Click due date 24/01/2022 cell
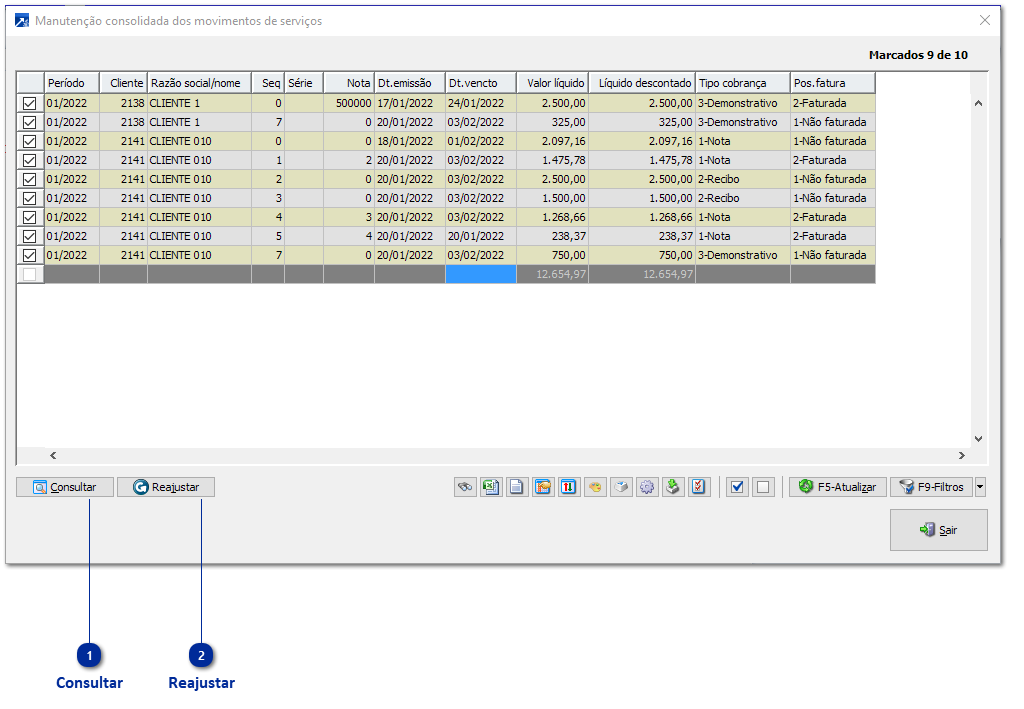The height and width of the screenshot is (709, 1024). tap(481, 103)
